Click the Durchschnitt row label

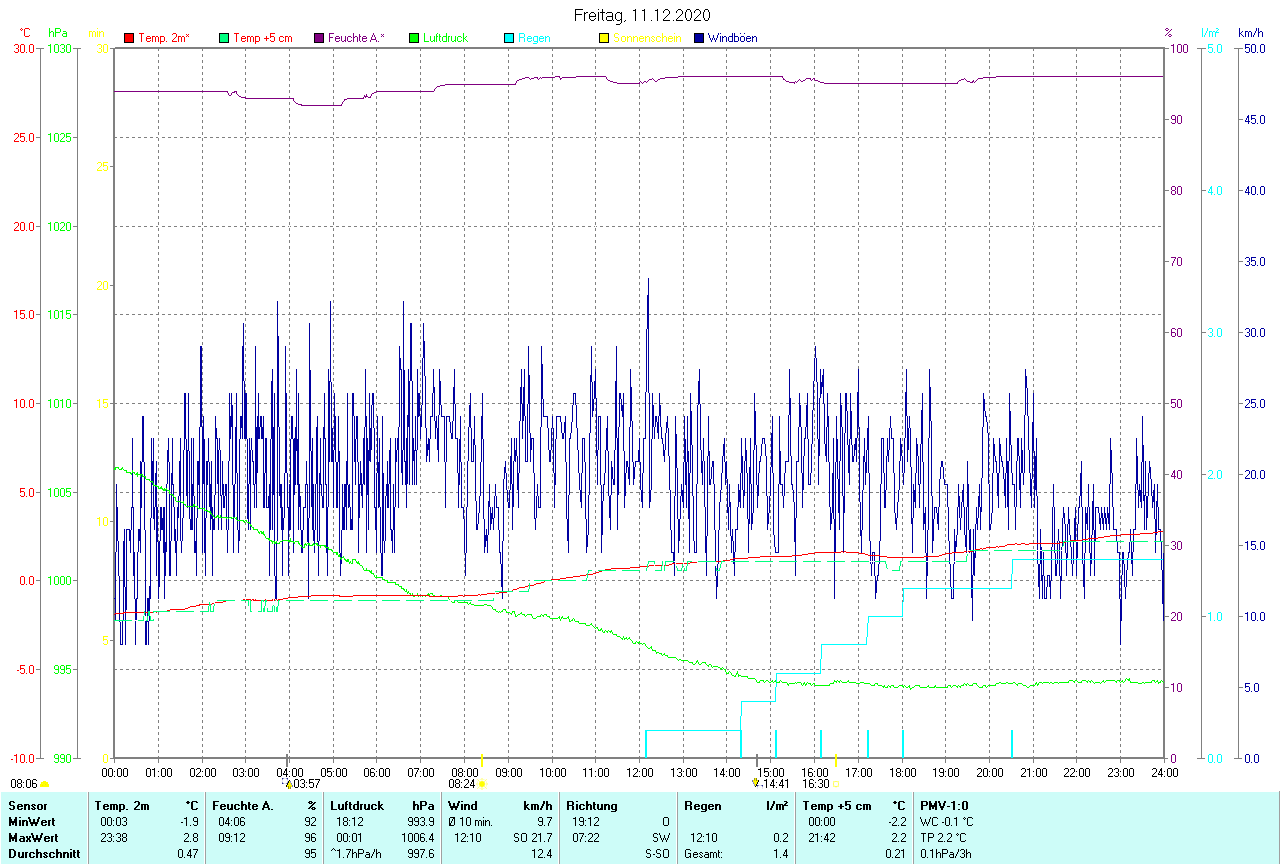44,854
